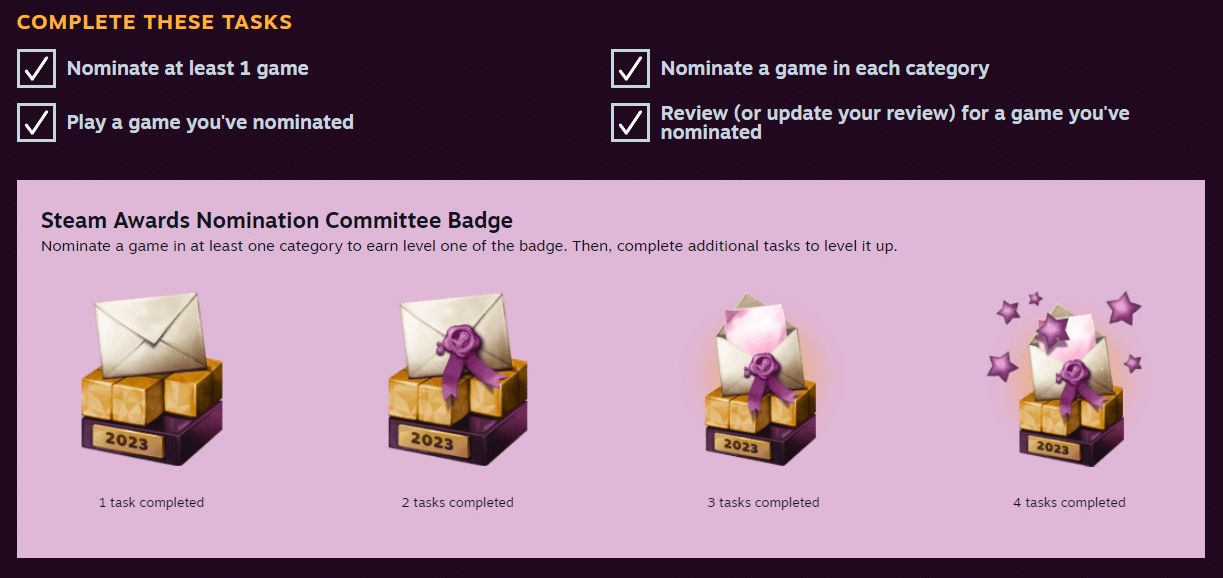The height and width of the screenshot is (578, 1223).
Task: Click 'Nominate a game in each category' text
Action: tap(825, 69)
